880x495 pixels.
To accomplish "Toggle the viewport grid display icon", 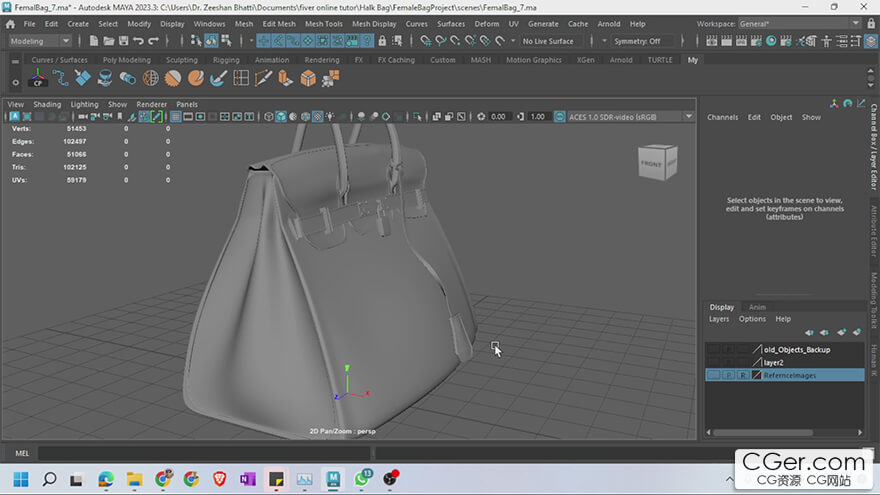I will pos(176,117).
